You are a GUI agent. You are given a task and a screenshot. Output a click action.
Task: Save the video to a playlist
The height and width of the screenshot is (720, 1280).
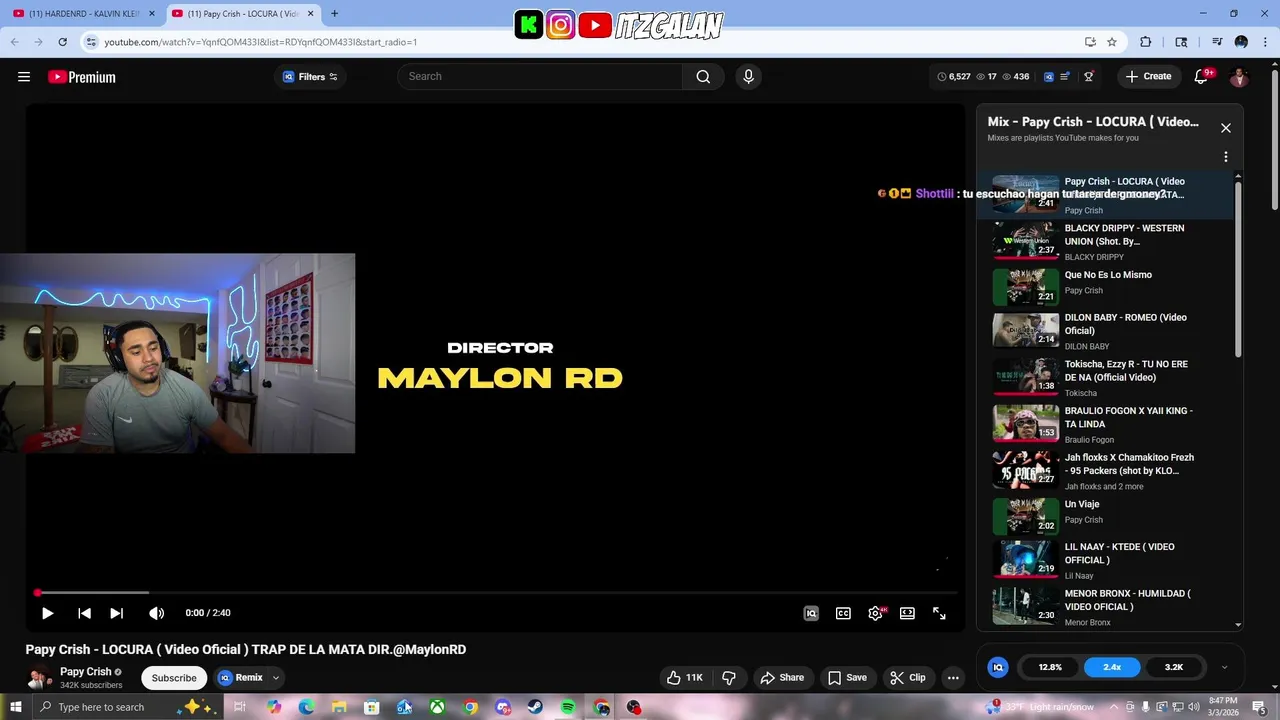tap(848, 678)
